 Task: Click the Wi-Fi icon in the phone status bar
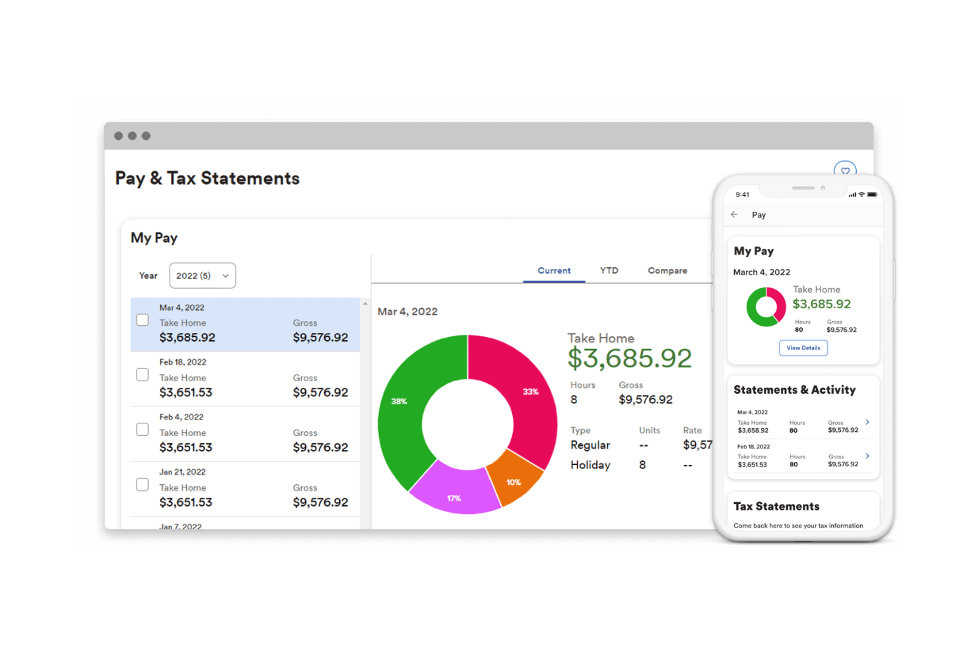(861, 194)
